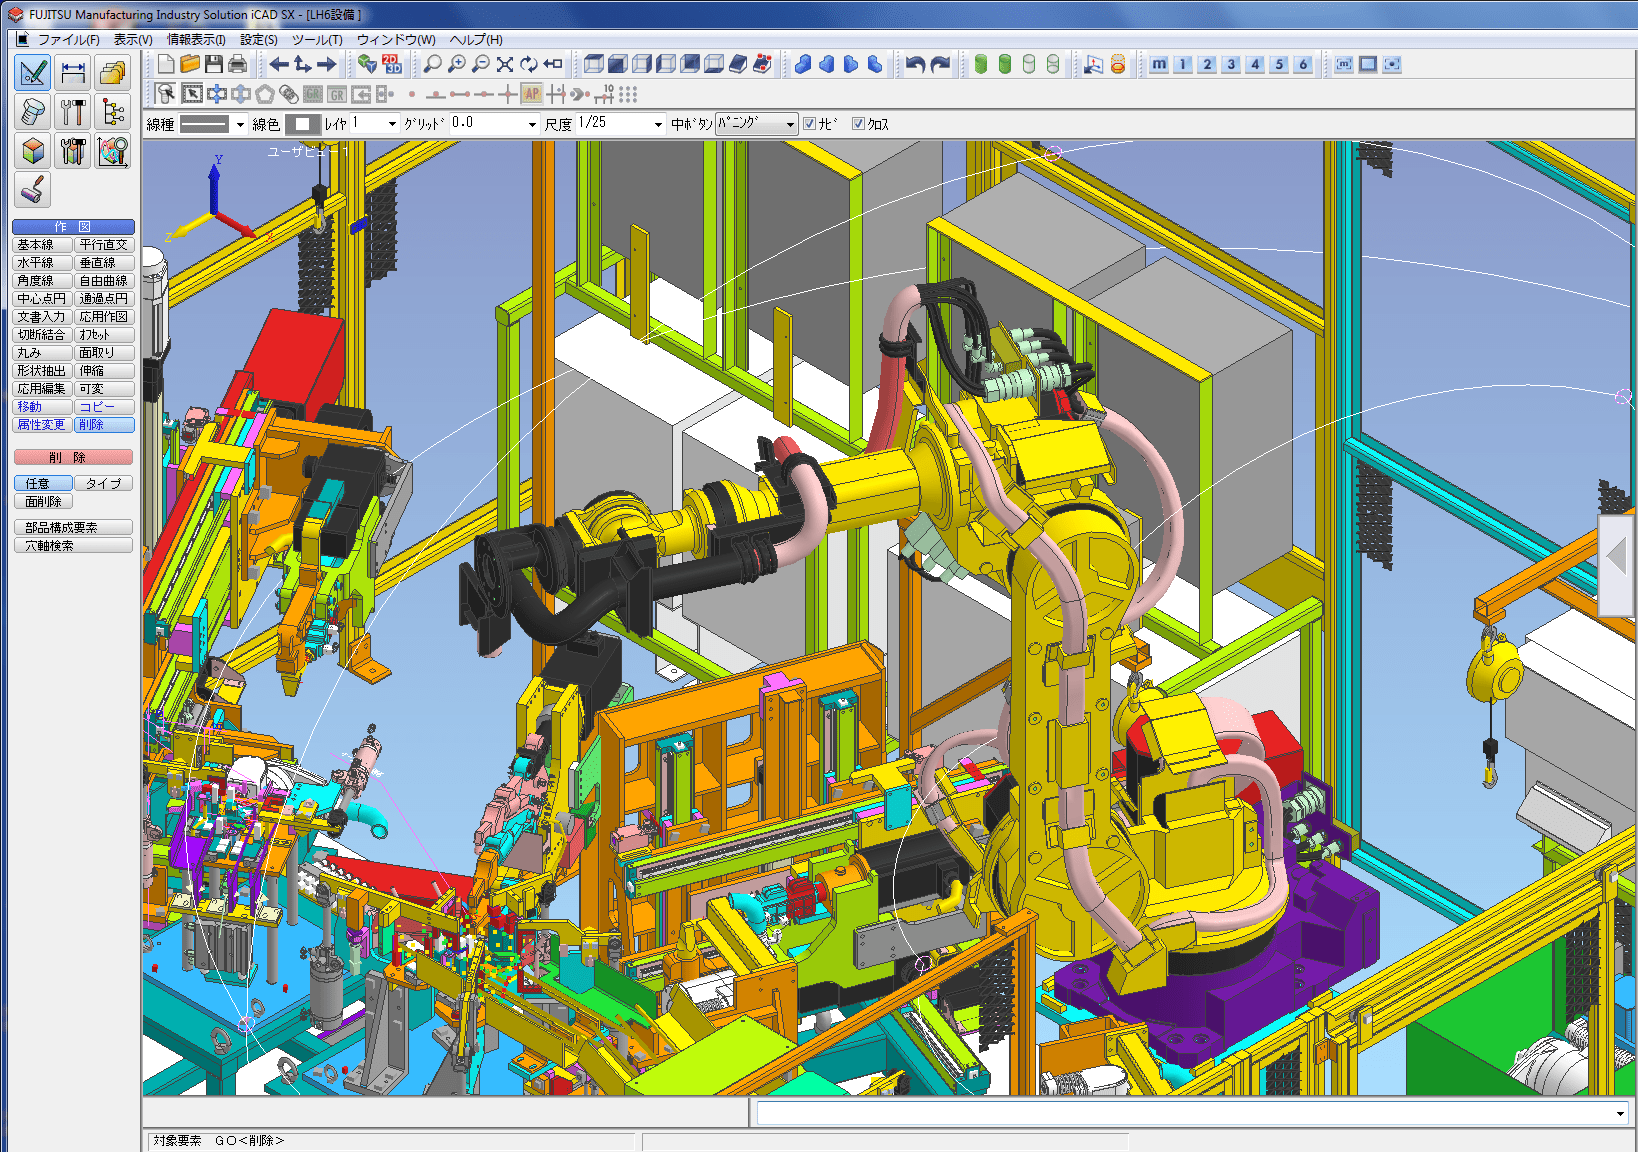The height and width of the screenshot is (1152, 1638).
Task: Click the zoom in magnifier icon
Action: click(x=457, y=64)
